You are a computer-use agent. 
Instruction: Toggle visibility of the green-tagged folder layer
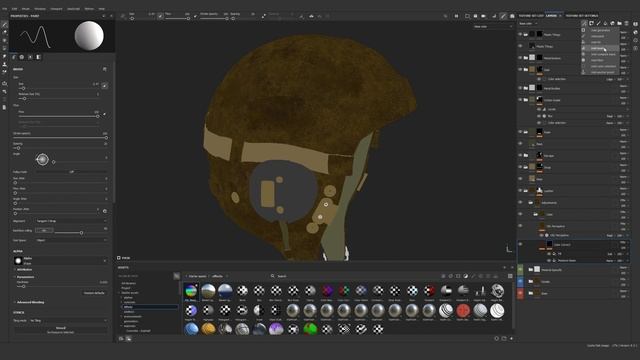(x=520, y=269)
